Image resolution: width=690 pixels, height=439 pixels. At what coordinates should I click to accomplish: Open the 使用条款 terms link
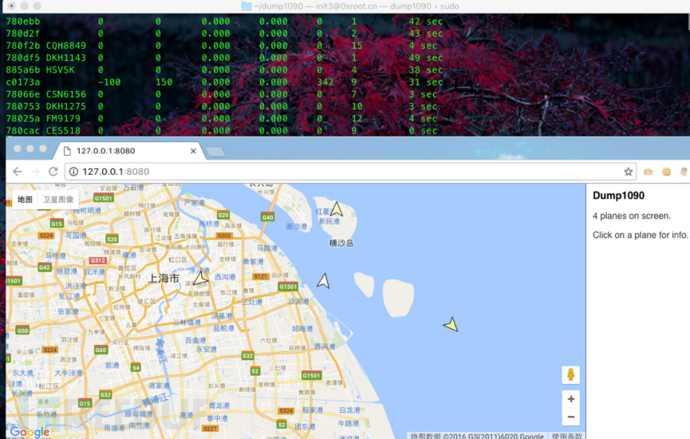(x=568, y=435)
